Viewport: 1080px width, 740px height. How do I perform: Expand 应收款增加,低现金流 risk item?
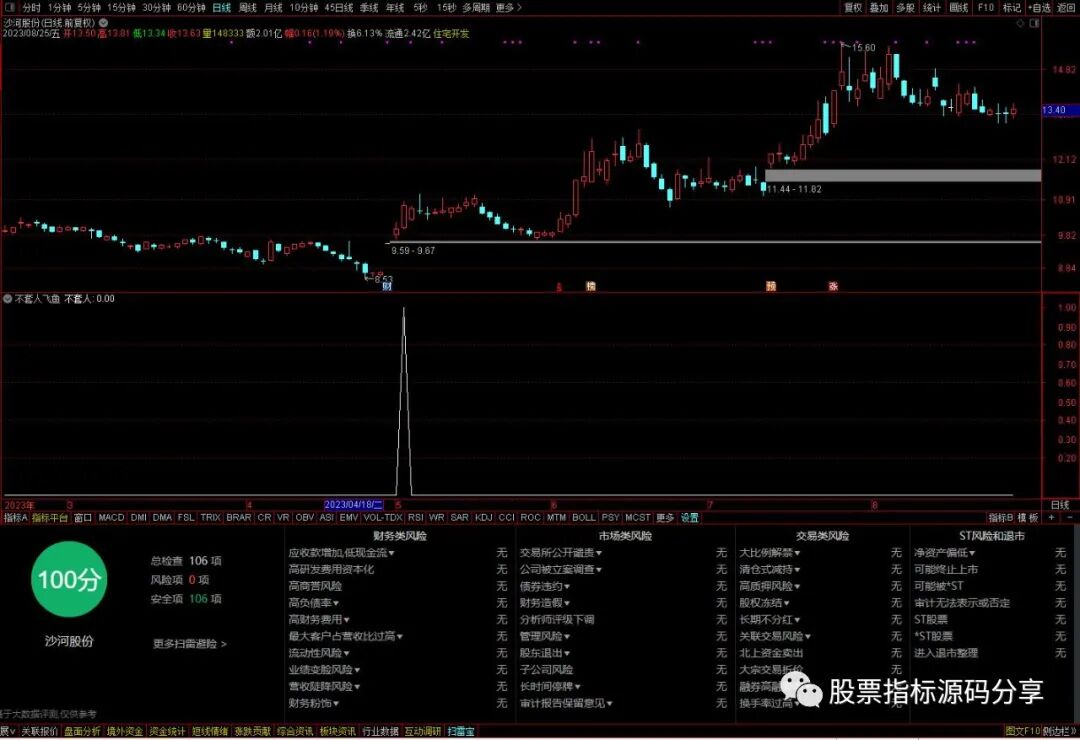click(x=342, y=553)
